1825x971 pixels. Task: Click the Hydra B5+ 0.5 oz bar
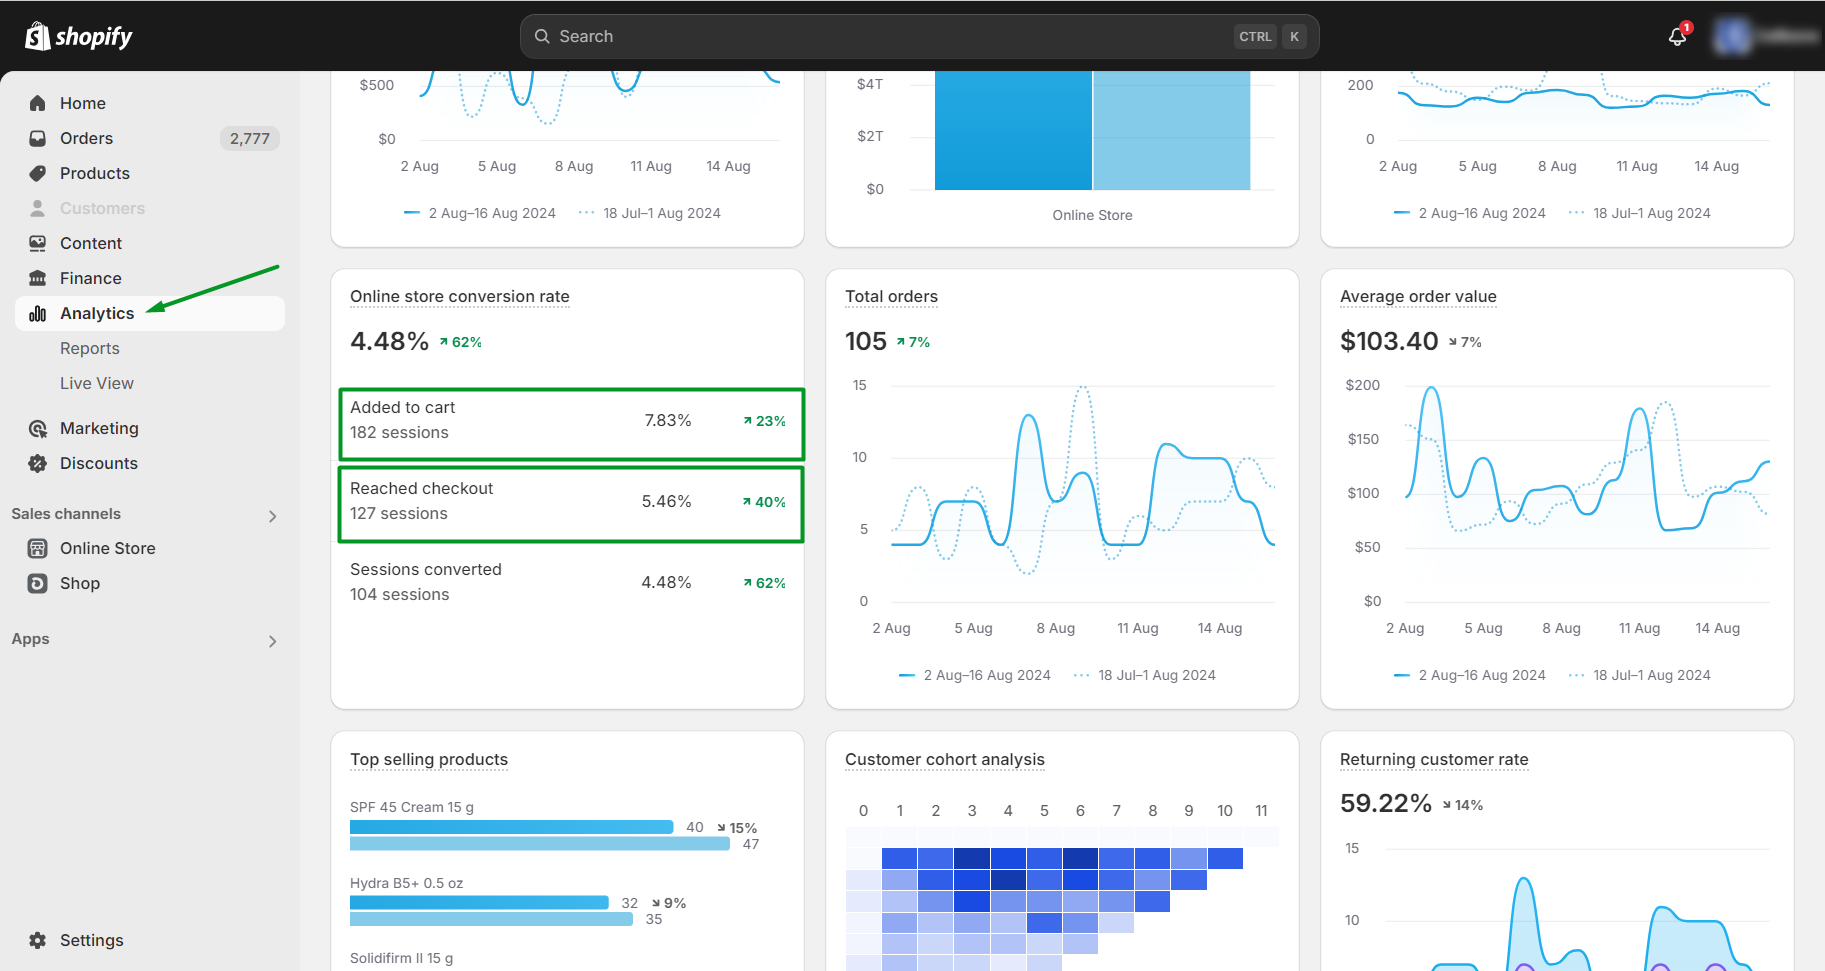click(x=479, y=902)
